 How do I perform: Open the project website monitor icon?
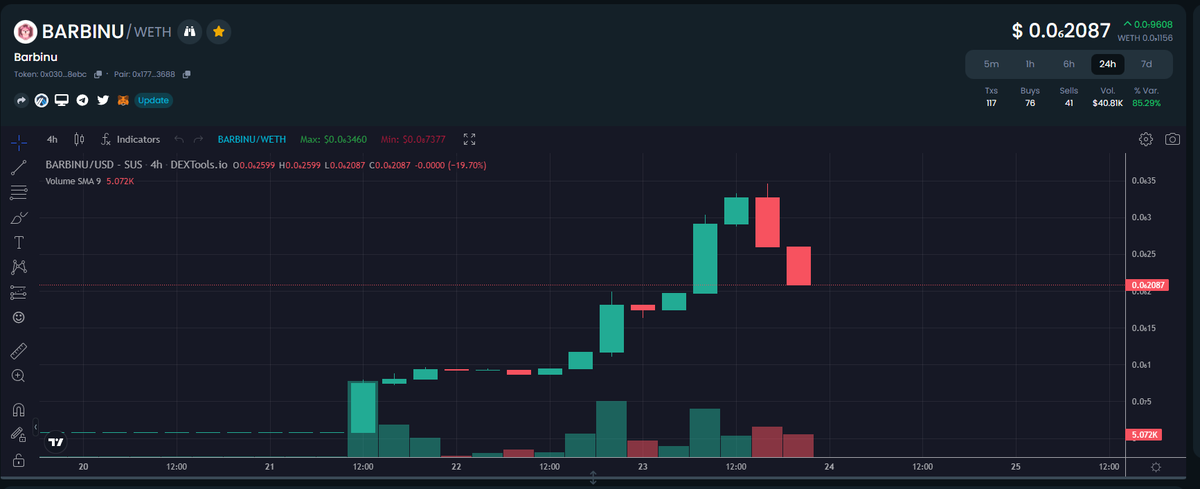62,100
